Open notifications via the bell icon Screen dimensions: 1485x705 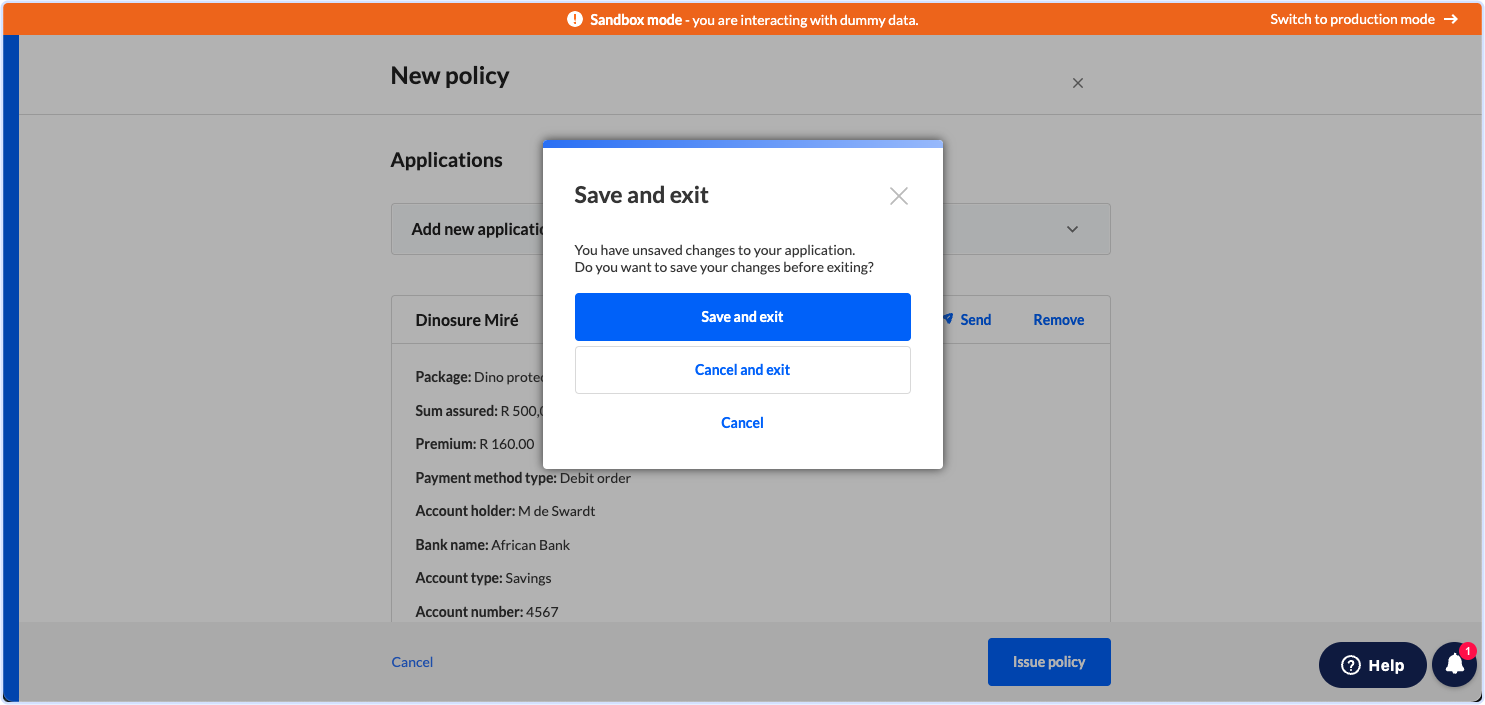(1454, 664)
